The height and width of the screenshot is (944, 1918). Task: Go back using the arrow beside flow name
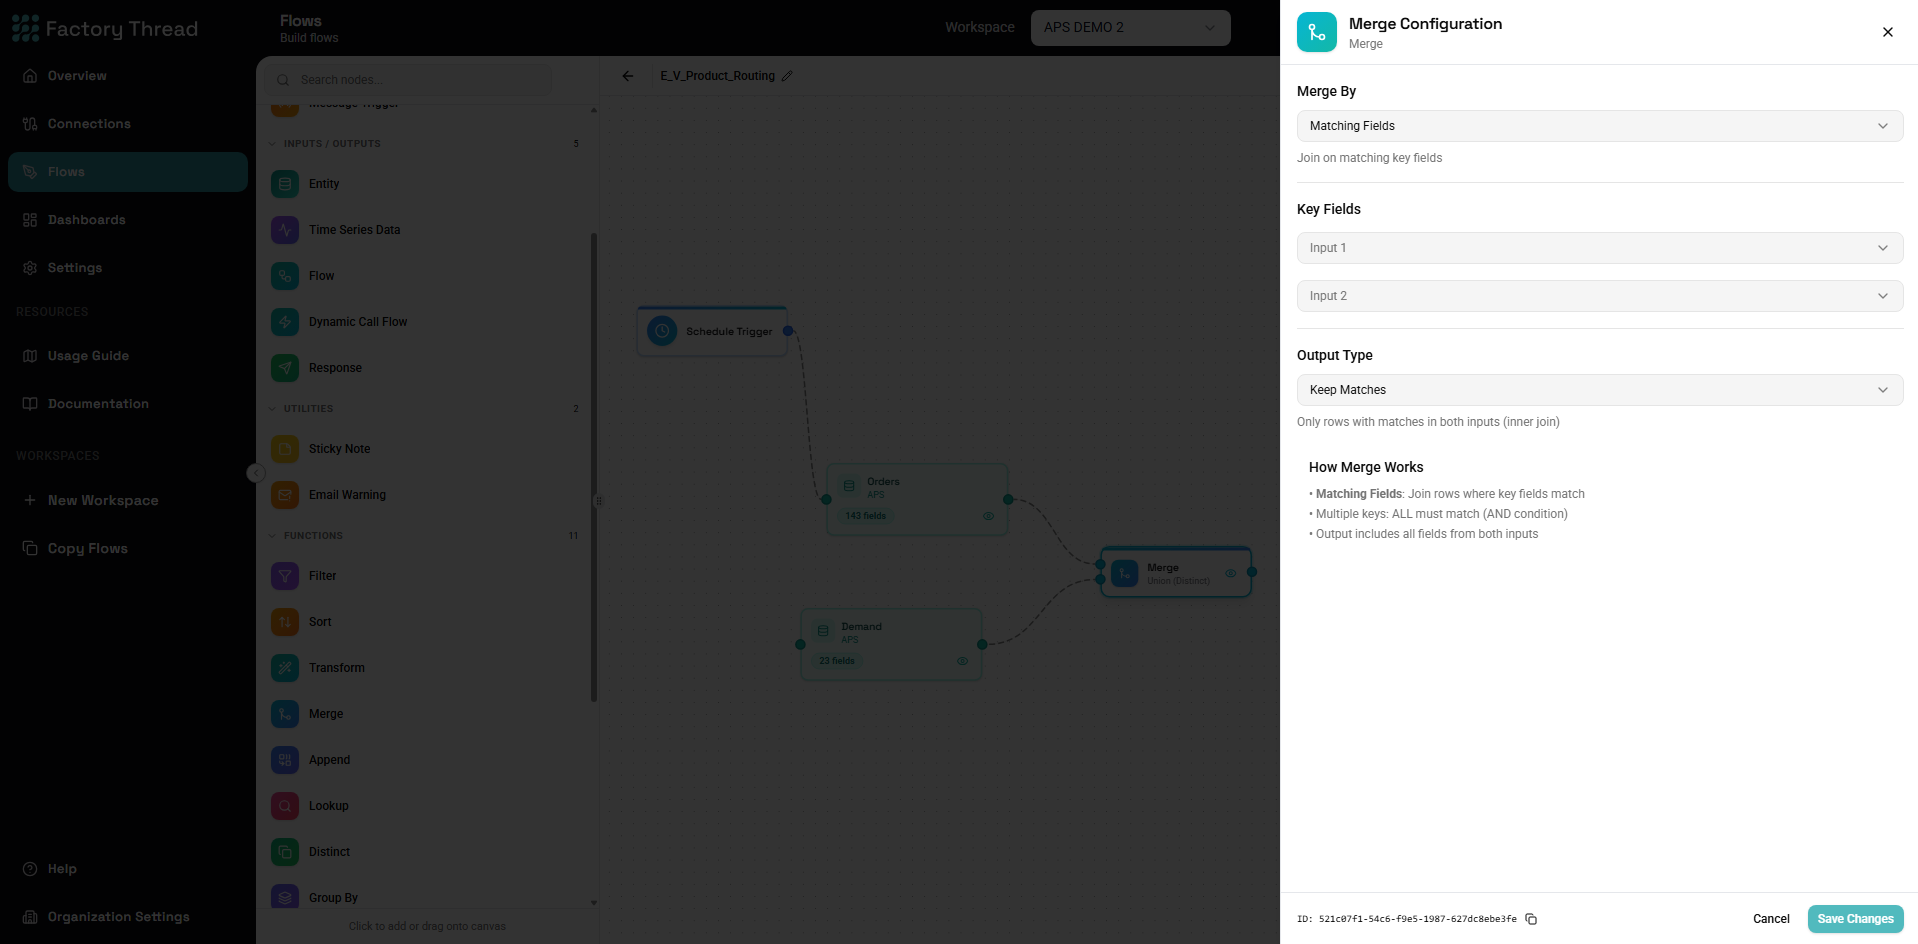coord(628,76)
